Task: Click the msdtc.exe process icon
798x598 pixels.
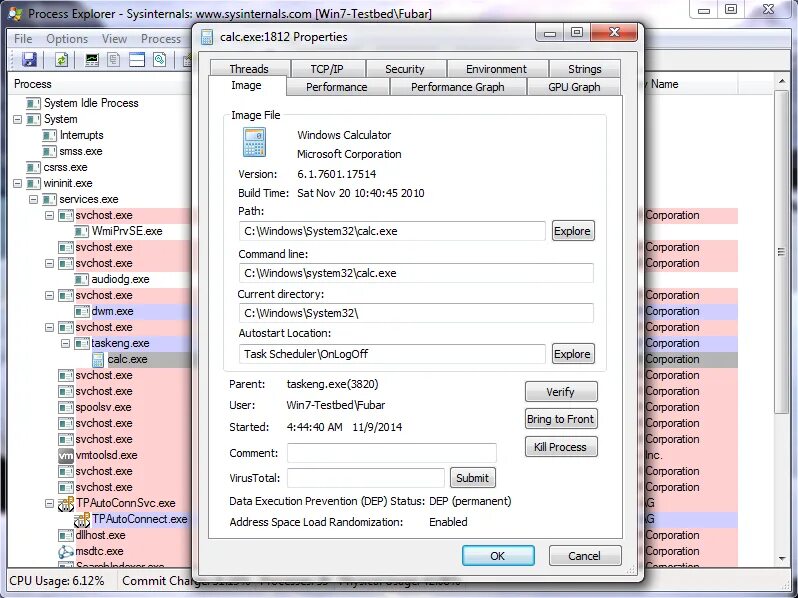Action: [x=66, y=551]
